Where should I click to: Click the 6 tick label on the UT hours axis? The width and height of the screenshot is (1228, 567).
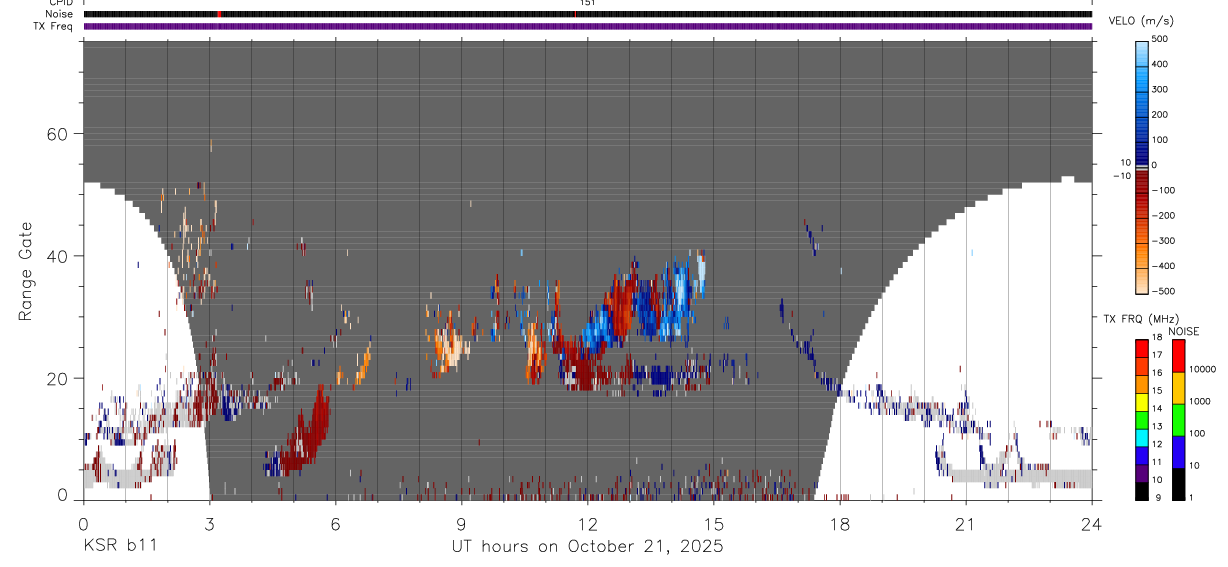[x=335, y=524]
